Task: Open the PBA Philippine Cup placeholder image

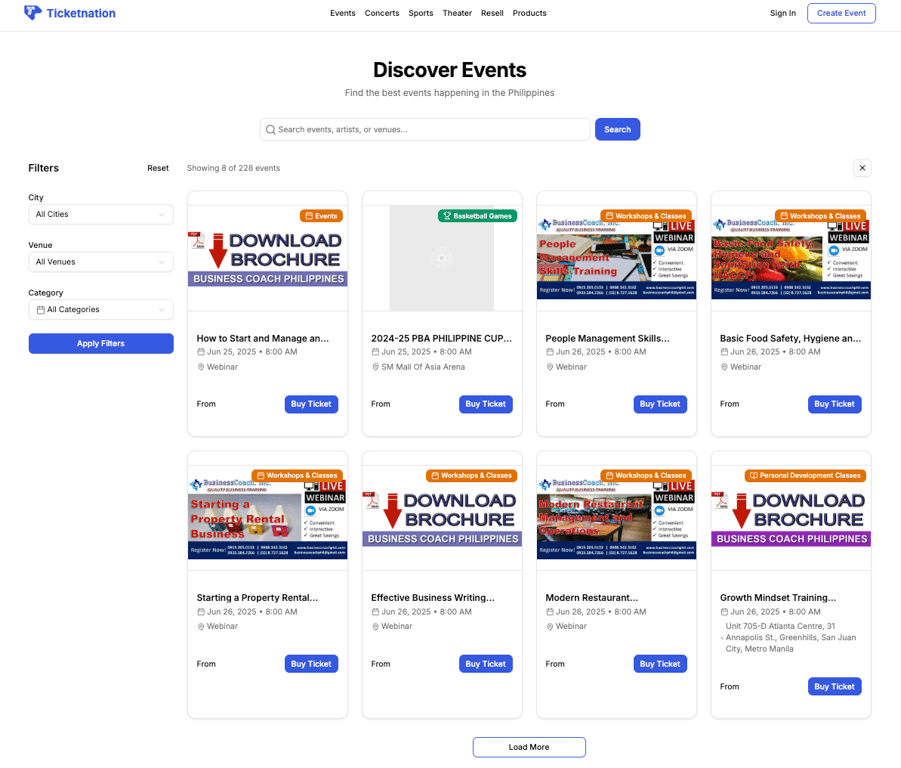Action: (442, 258)
